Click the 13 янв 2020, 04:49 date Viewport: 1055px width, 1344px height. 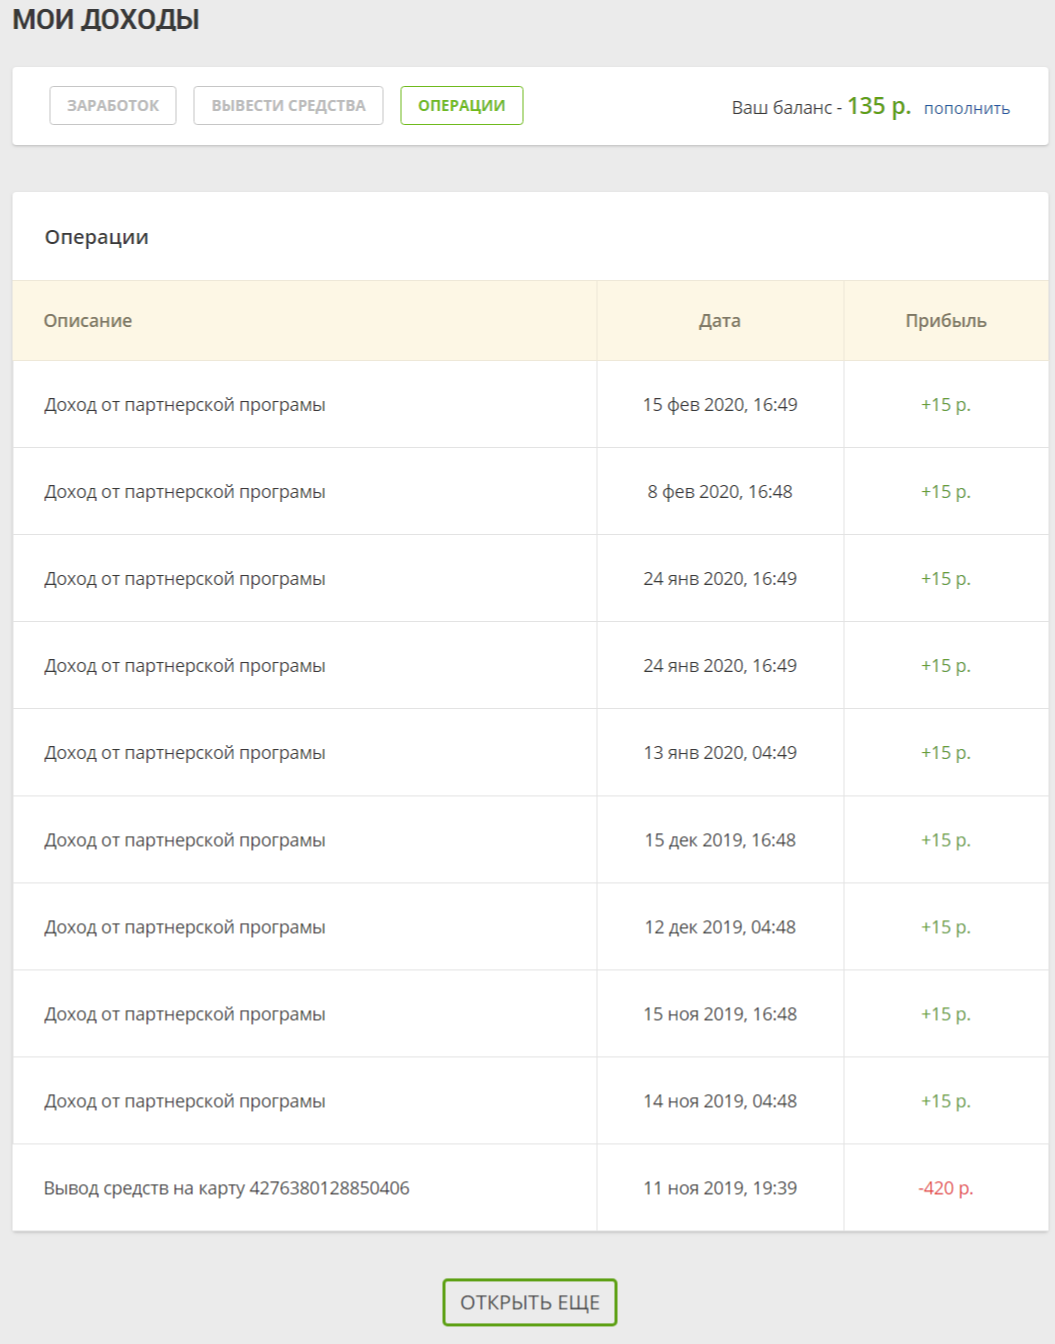pos(719,753)
